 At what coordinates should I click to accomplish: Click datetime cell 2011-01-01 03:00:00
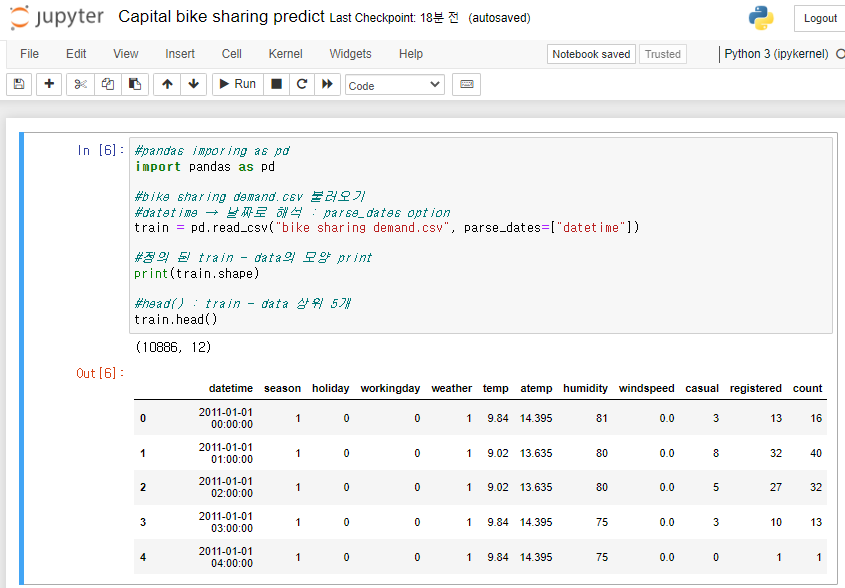(226, 522)
